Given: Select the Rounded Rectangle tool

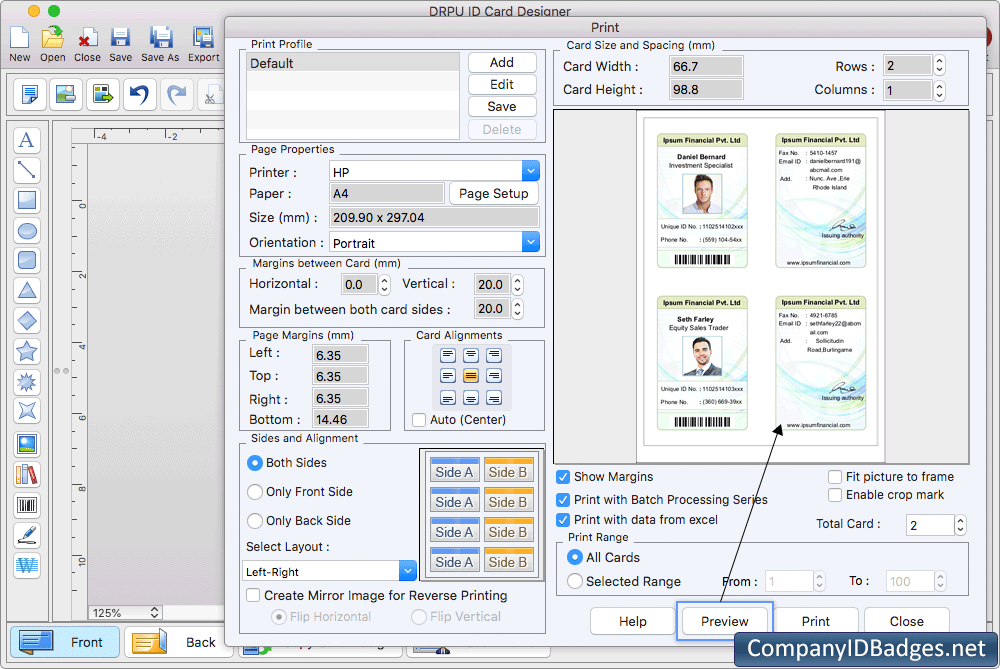Looking at the screenshot, I should (27, 260).
